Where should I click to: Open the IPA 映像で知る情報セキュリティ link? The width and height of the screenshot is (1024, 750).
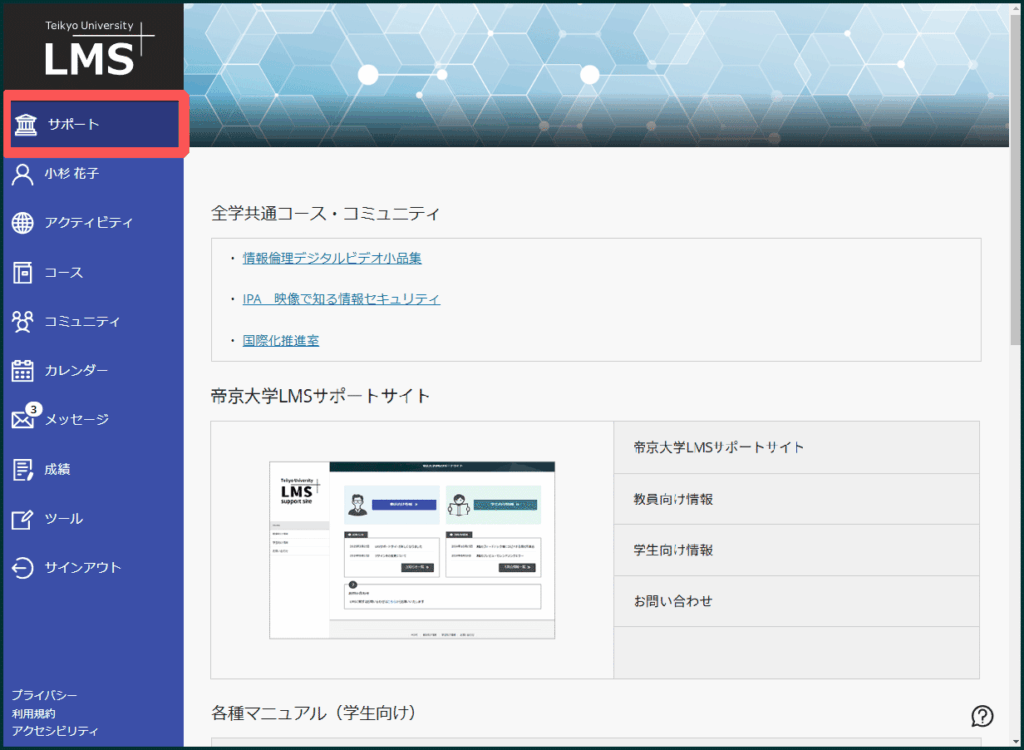coord(341,299)
